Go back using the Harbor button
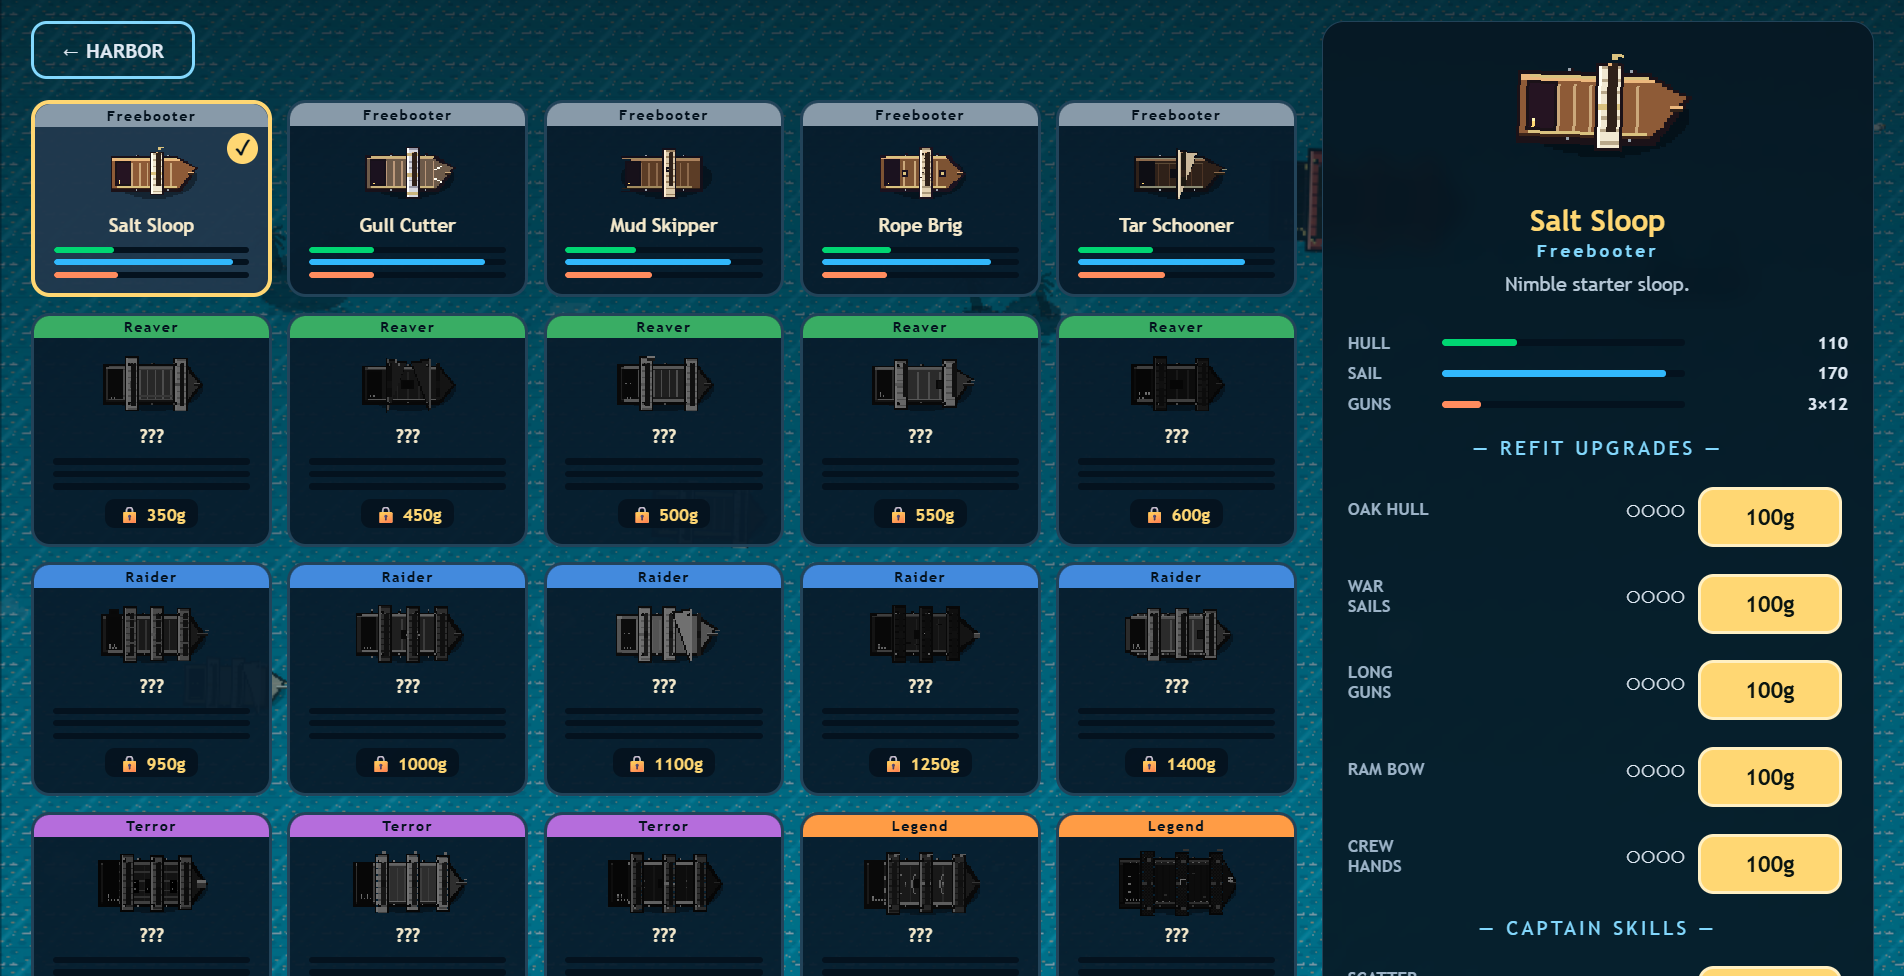This screenshot has width=1904, height=976. click(x=113, y=50)
